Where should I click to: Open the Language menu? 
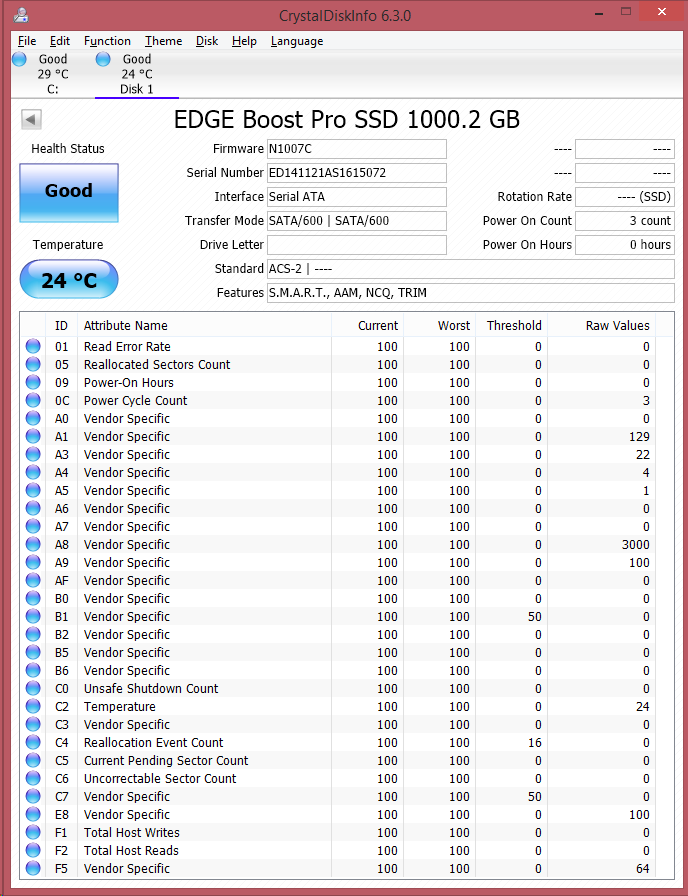pos(297,41)
